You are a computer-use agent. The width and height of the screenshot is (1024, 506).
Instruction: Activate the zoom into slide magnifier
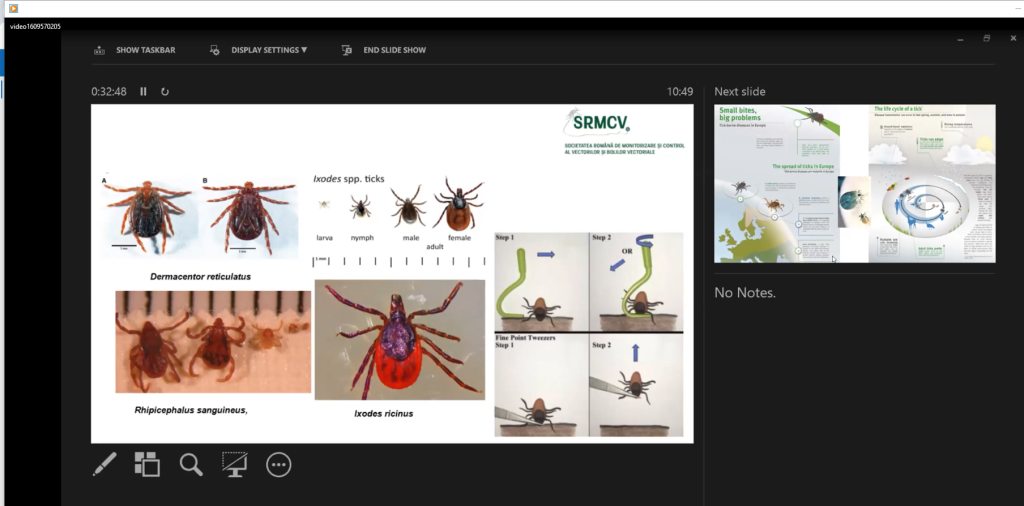191,464
